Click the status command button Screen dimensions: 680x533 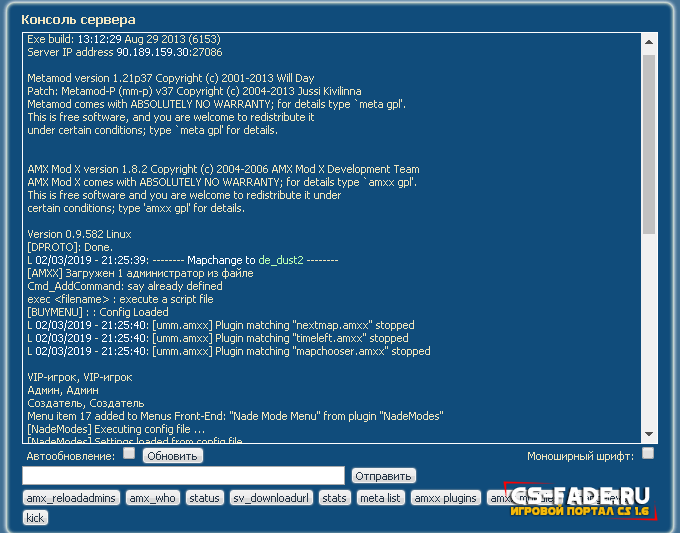(205, 498)
